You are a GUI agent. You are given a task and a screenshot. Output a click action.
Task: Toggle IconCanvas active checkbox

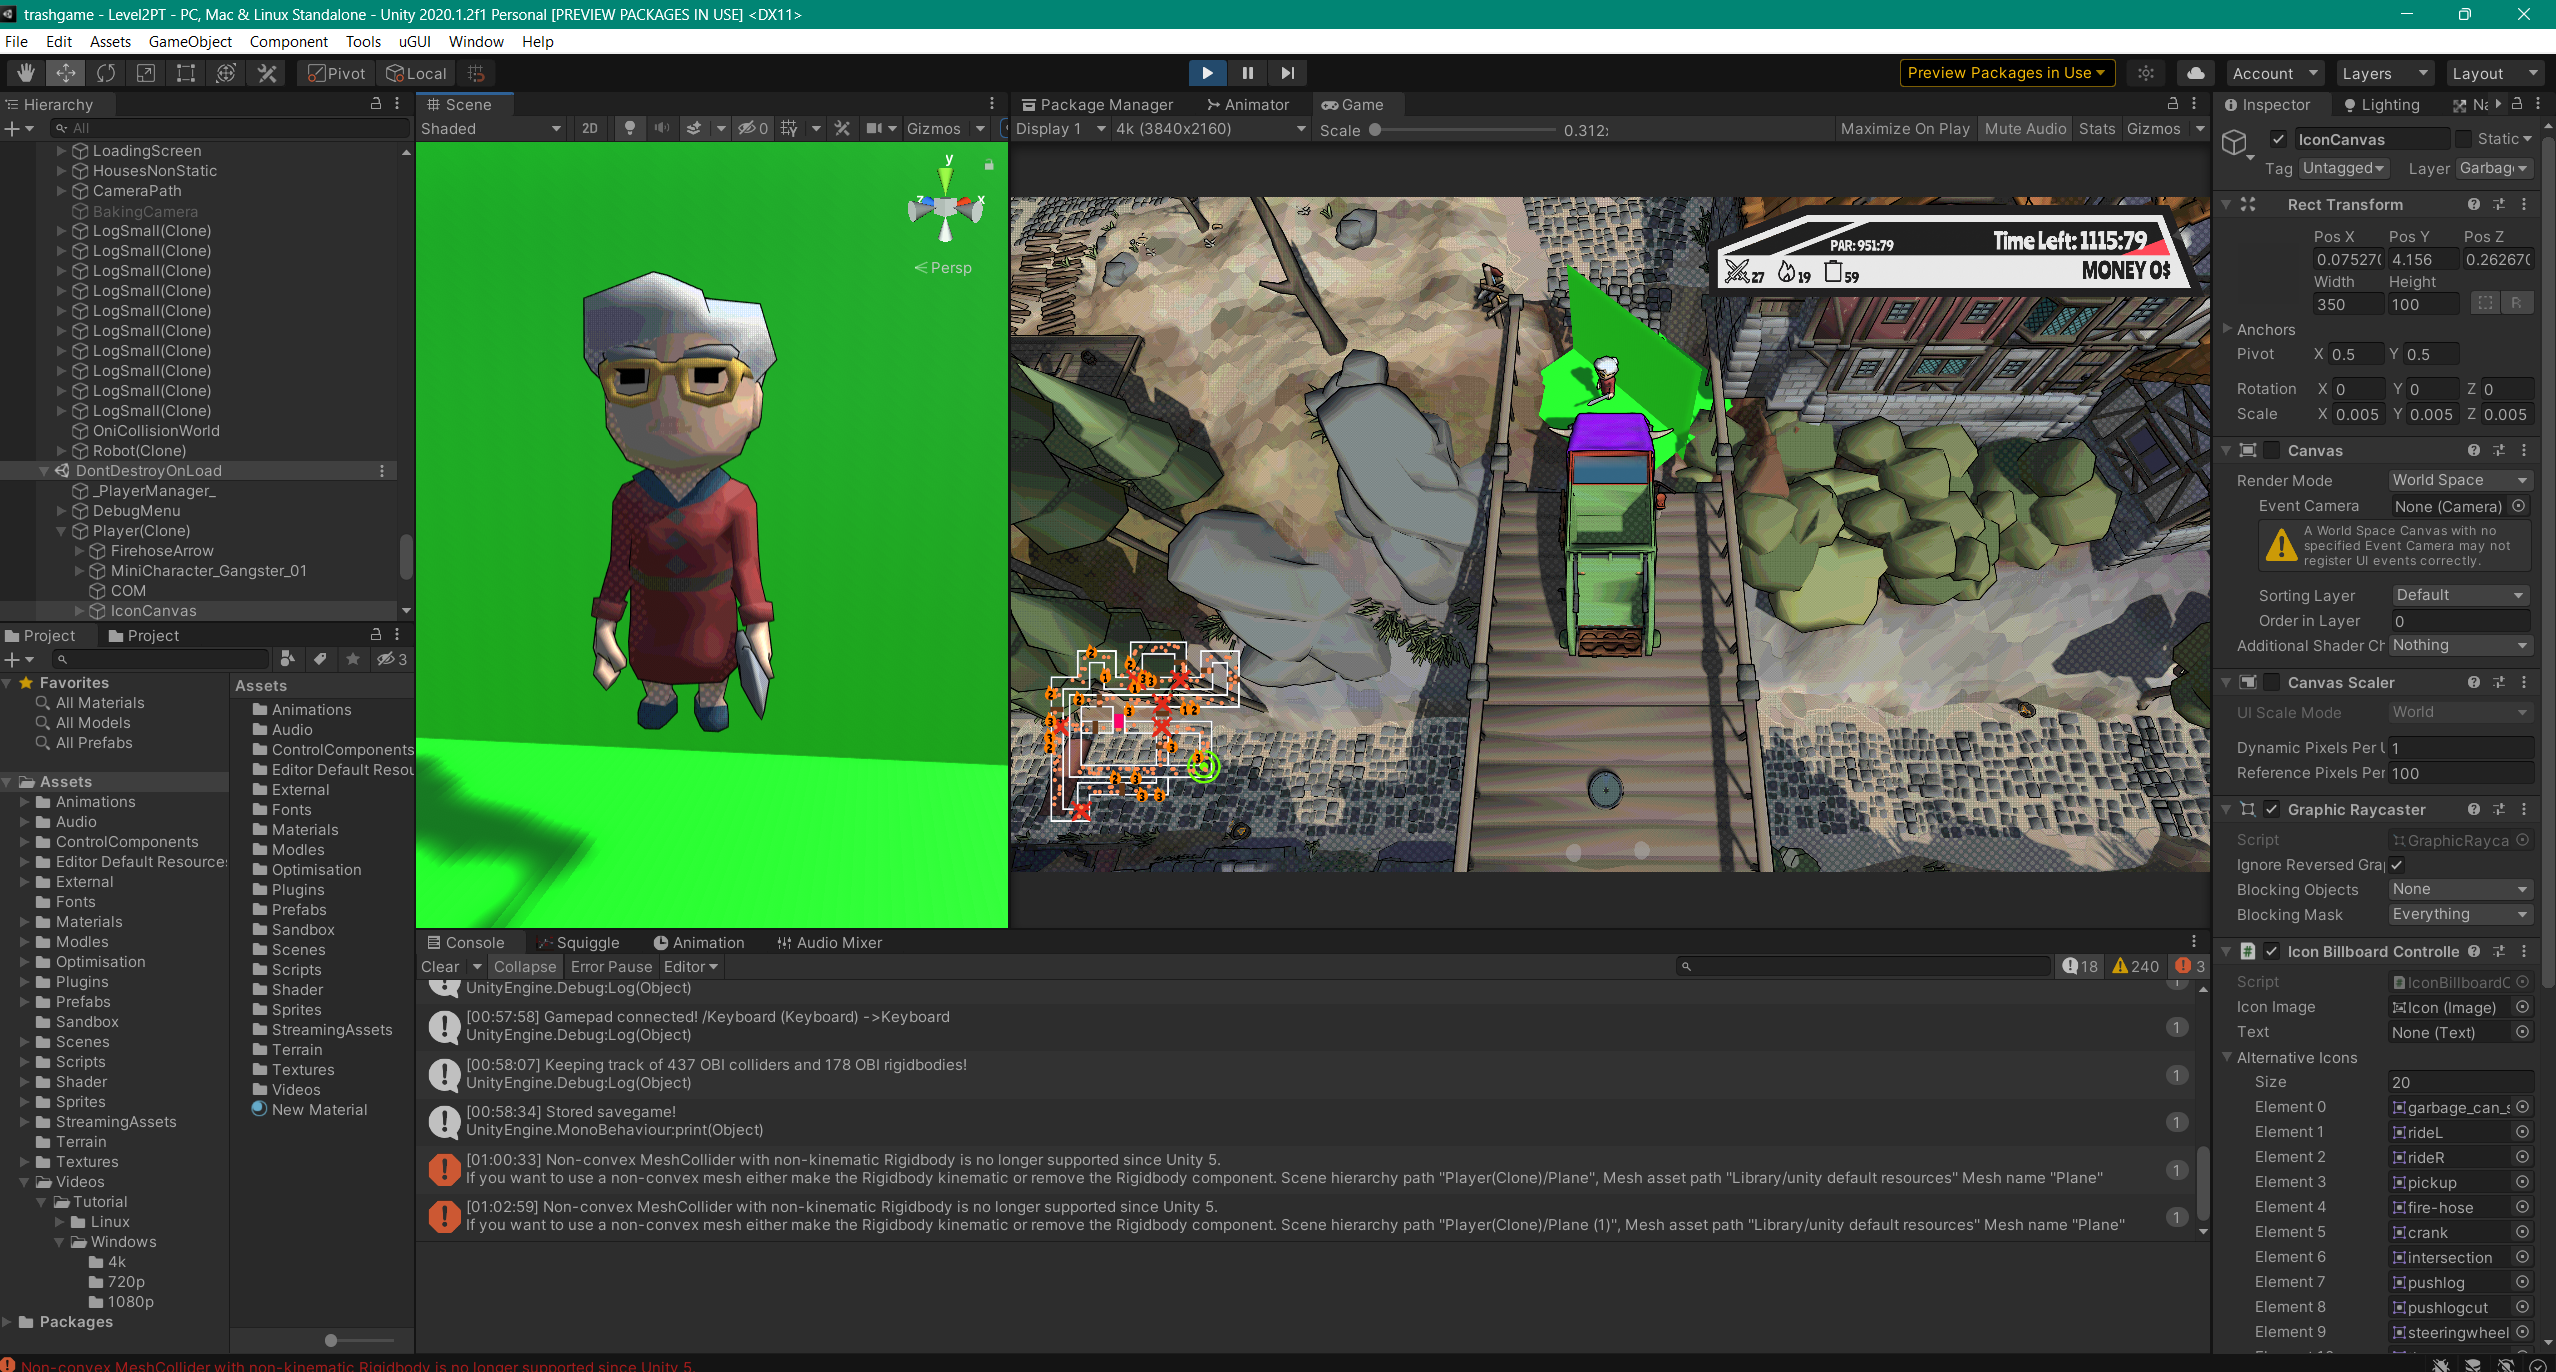click(2278, 139)
